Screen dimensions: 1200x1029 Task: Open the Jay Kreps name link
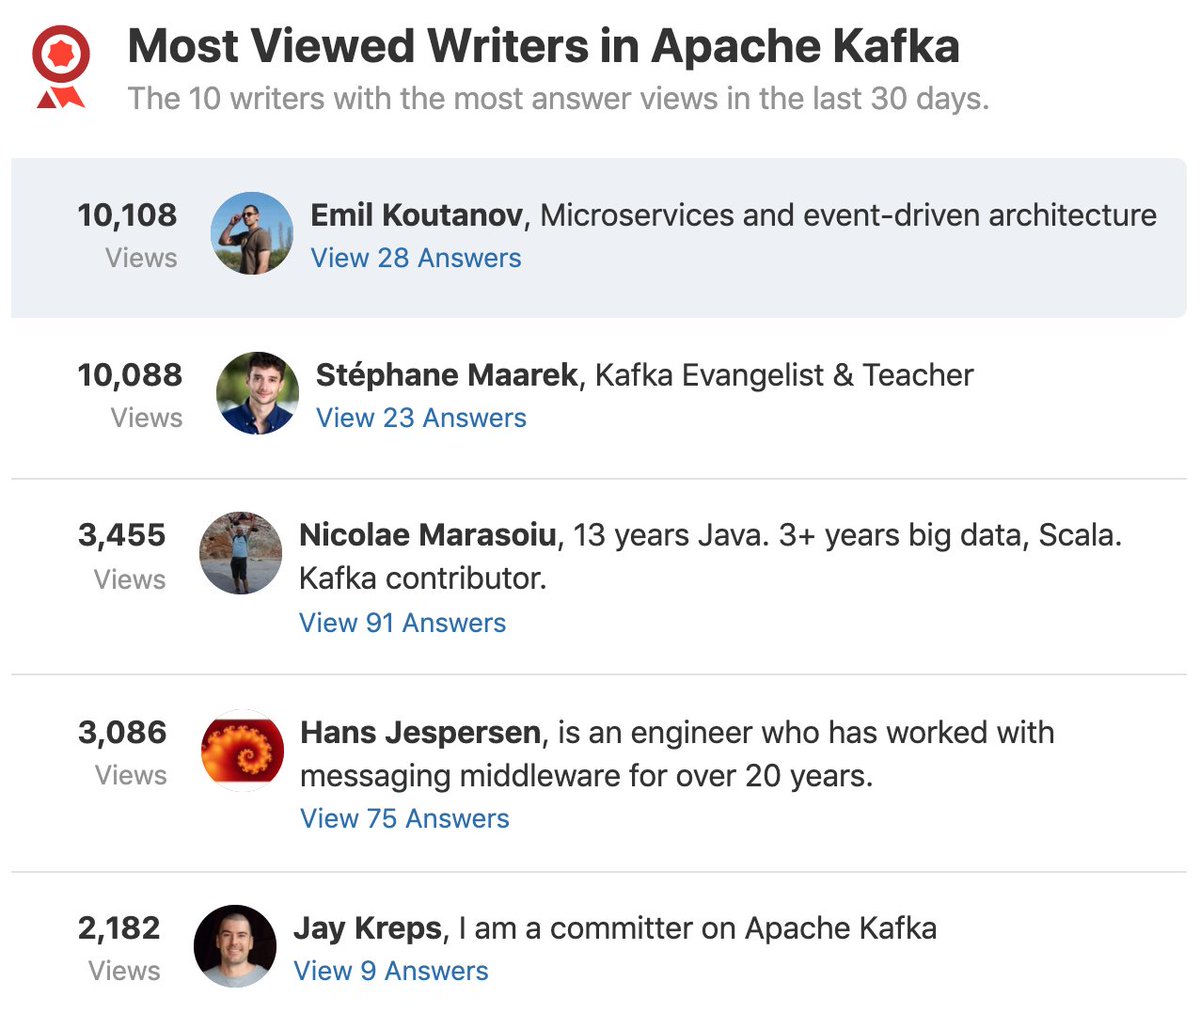[x=367, y=929]
